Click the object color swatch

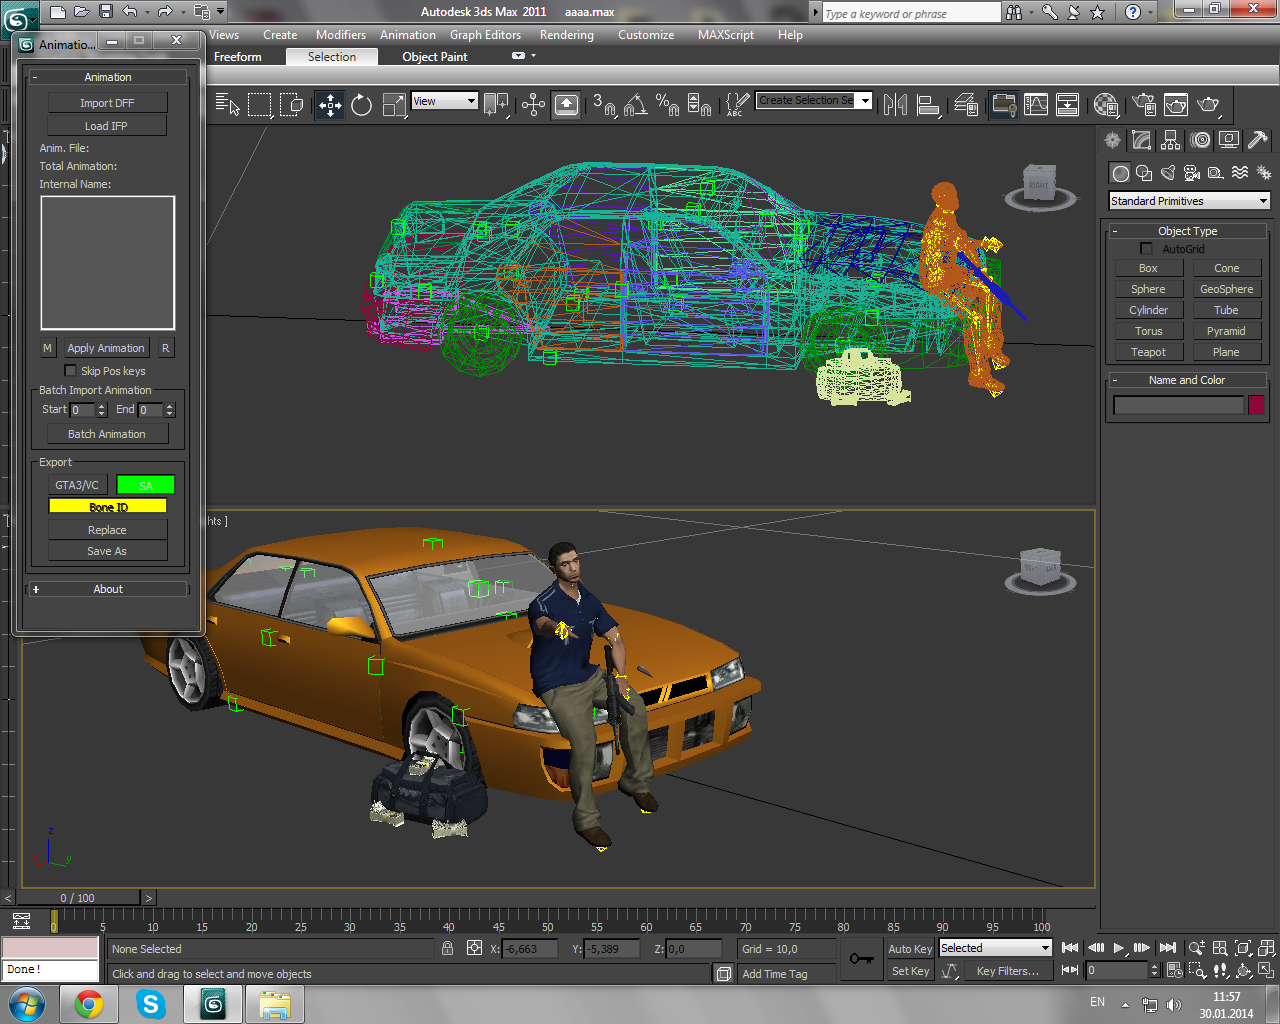pyautogui.click(x=1256, y=405)
